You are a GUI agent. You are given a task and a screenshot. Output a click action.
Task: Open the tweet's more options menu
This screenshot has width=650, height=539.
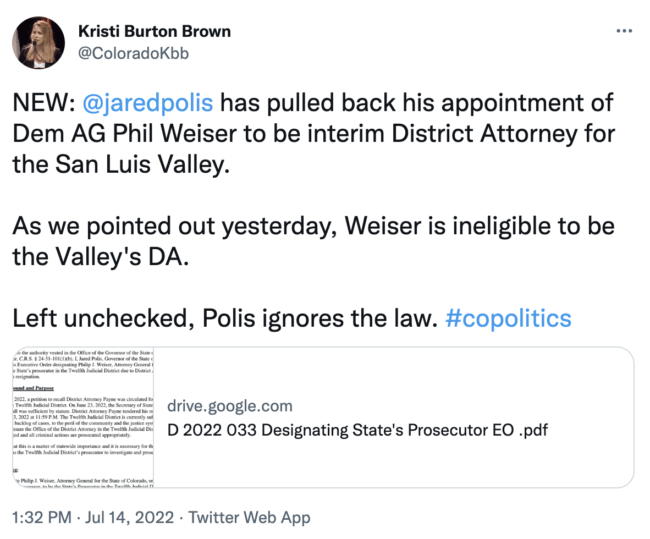point(624,31)
